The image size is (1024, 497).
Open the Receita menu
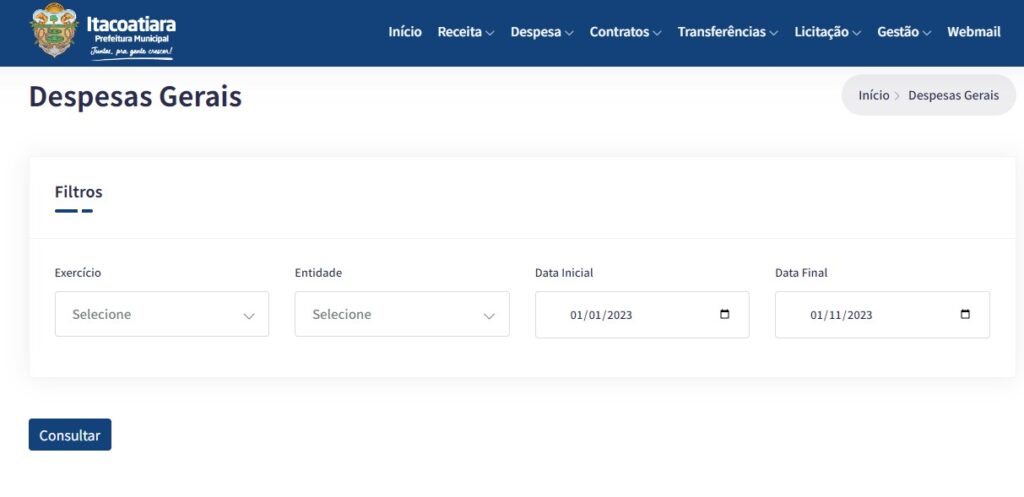(466, 31)
